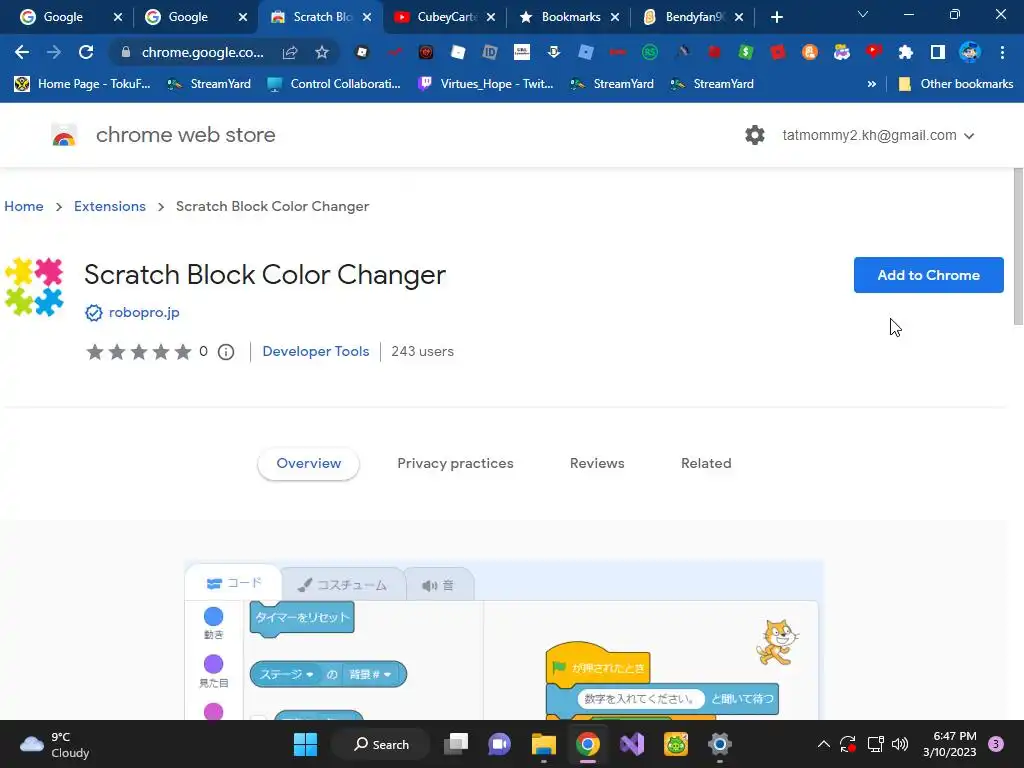The height and width of the screenshot is (768, 1024).
Task: Click the extension screenshot preview image
Action: pyautogui.click(x=504, y=640)
